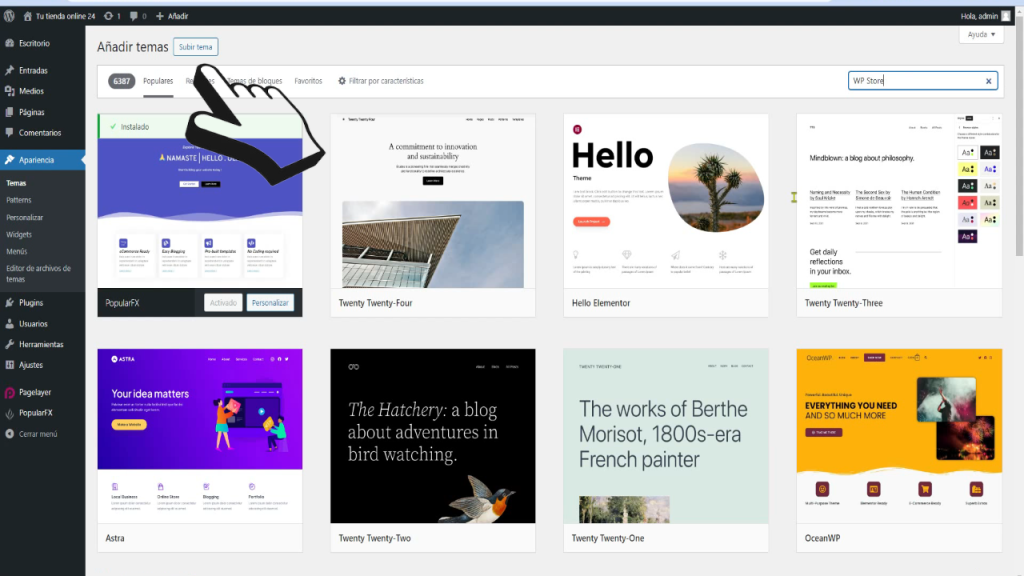Open Patterns submenu item

pyautogui.click(x=19, y=200)
